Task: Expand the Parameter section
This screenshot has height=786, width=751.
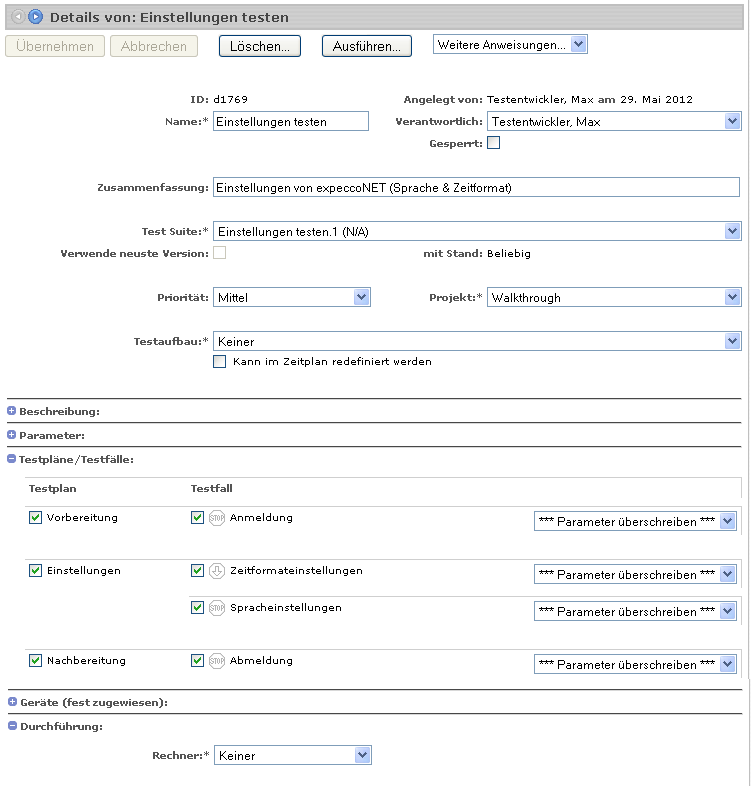Action: coord(12,435)
